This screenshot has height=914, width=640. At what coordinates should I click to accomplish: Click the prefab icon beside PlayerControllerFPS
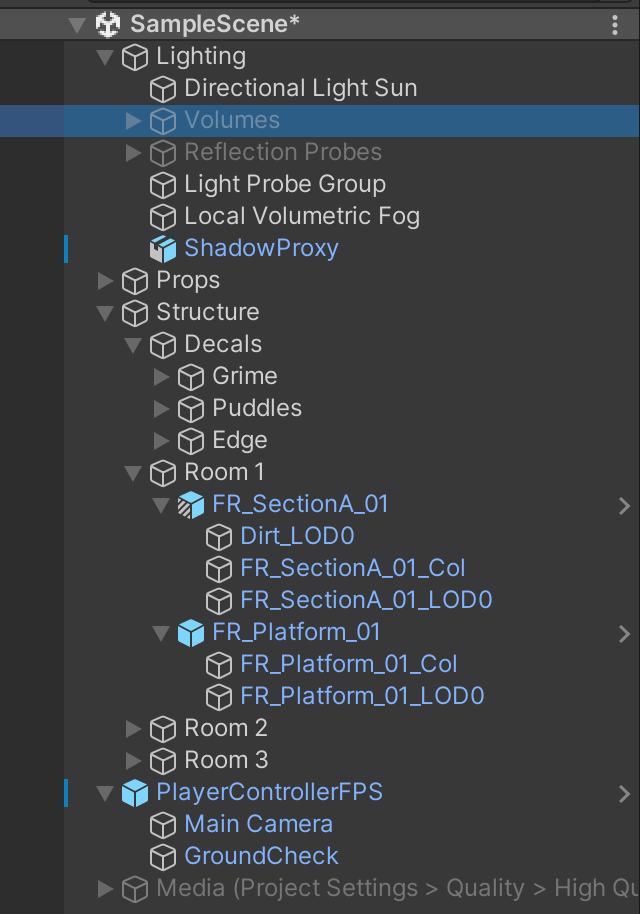[134, 792]
